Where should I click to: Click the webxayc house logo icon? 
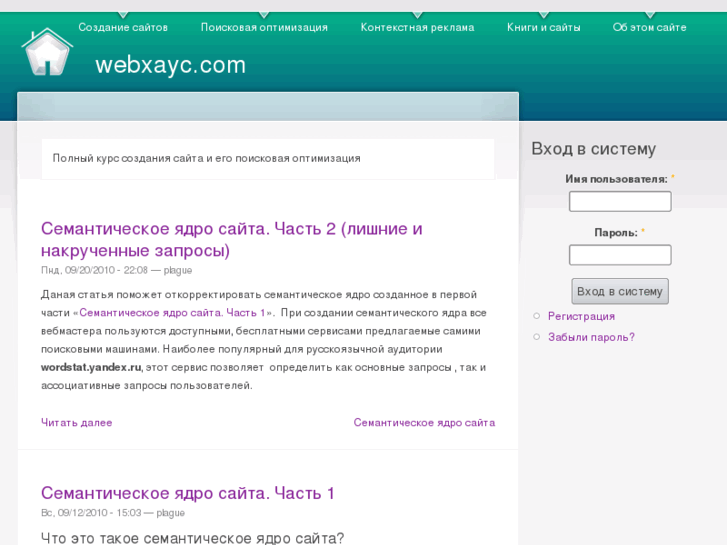click(x=47, y=52)
